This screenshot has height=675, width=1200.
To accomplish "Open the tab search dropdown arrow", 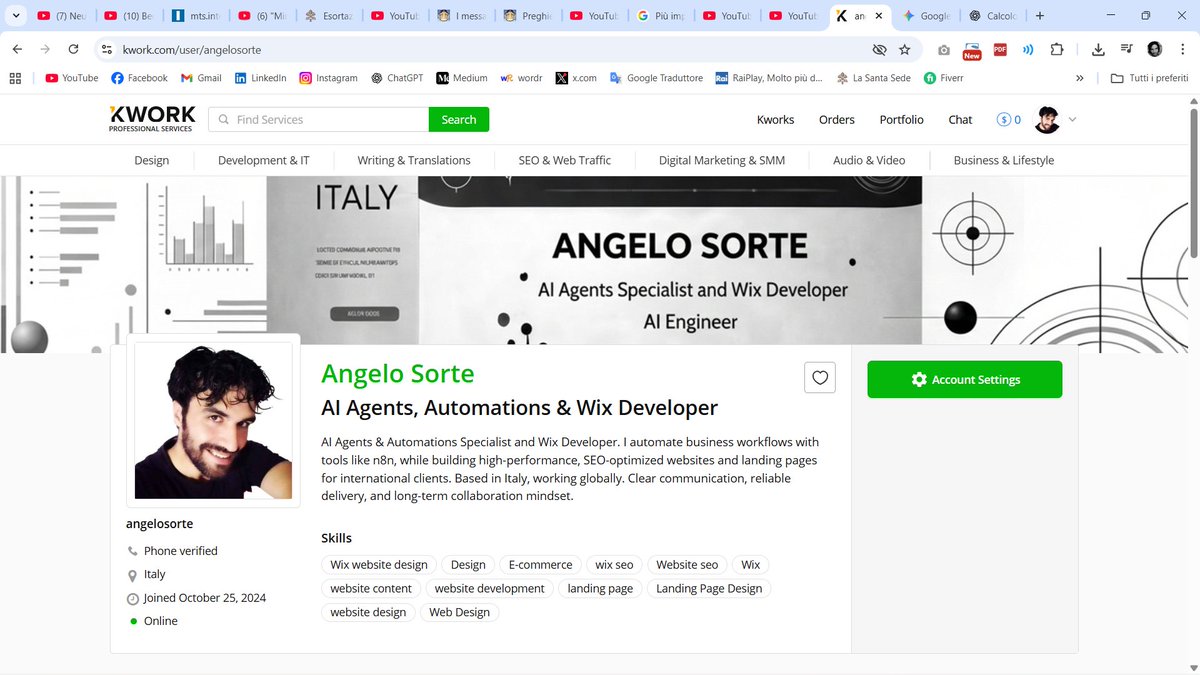I will pyautogui.click(x=15, y=16).
